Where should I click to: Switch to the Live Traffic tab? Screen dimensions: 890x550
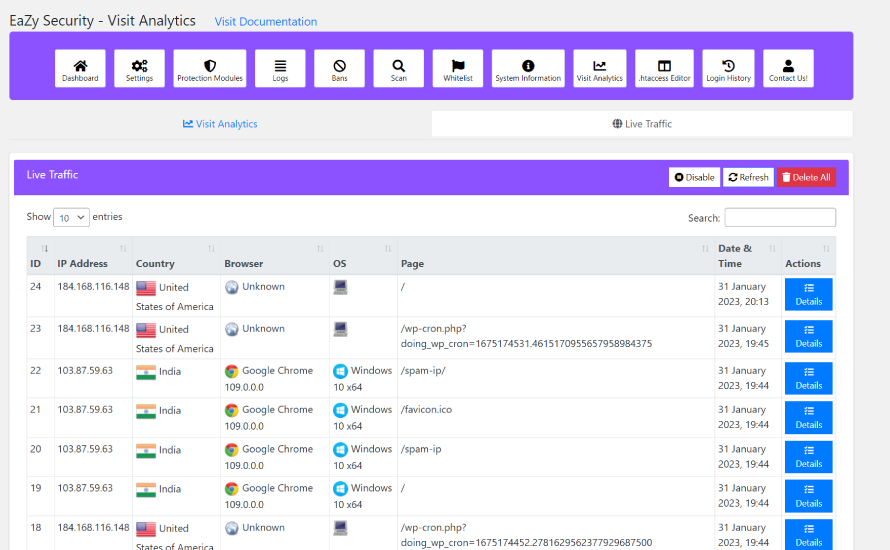(x=642, y=124)
